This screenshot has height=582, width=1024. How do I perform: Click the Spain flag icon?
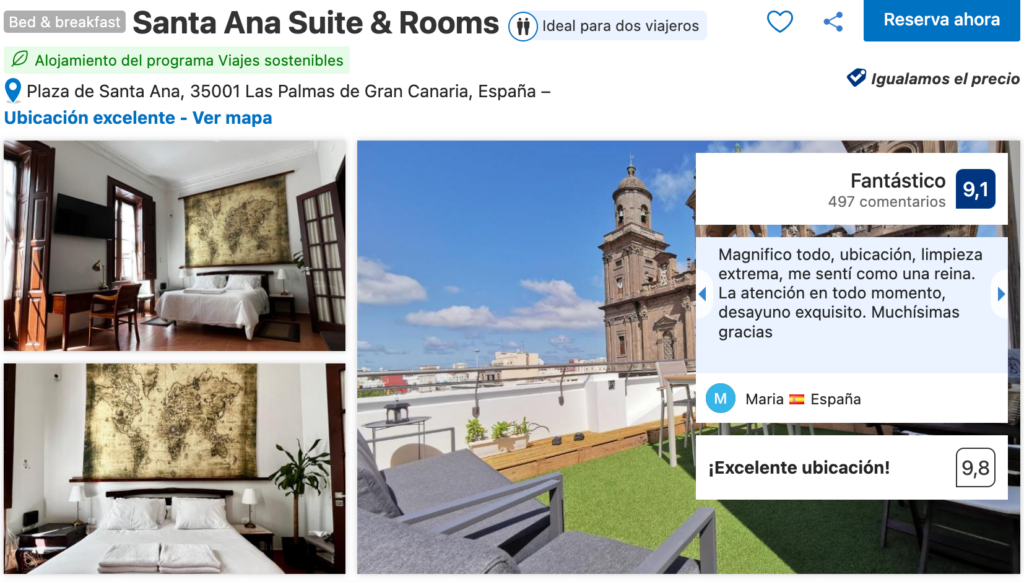797,399
